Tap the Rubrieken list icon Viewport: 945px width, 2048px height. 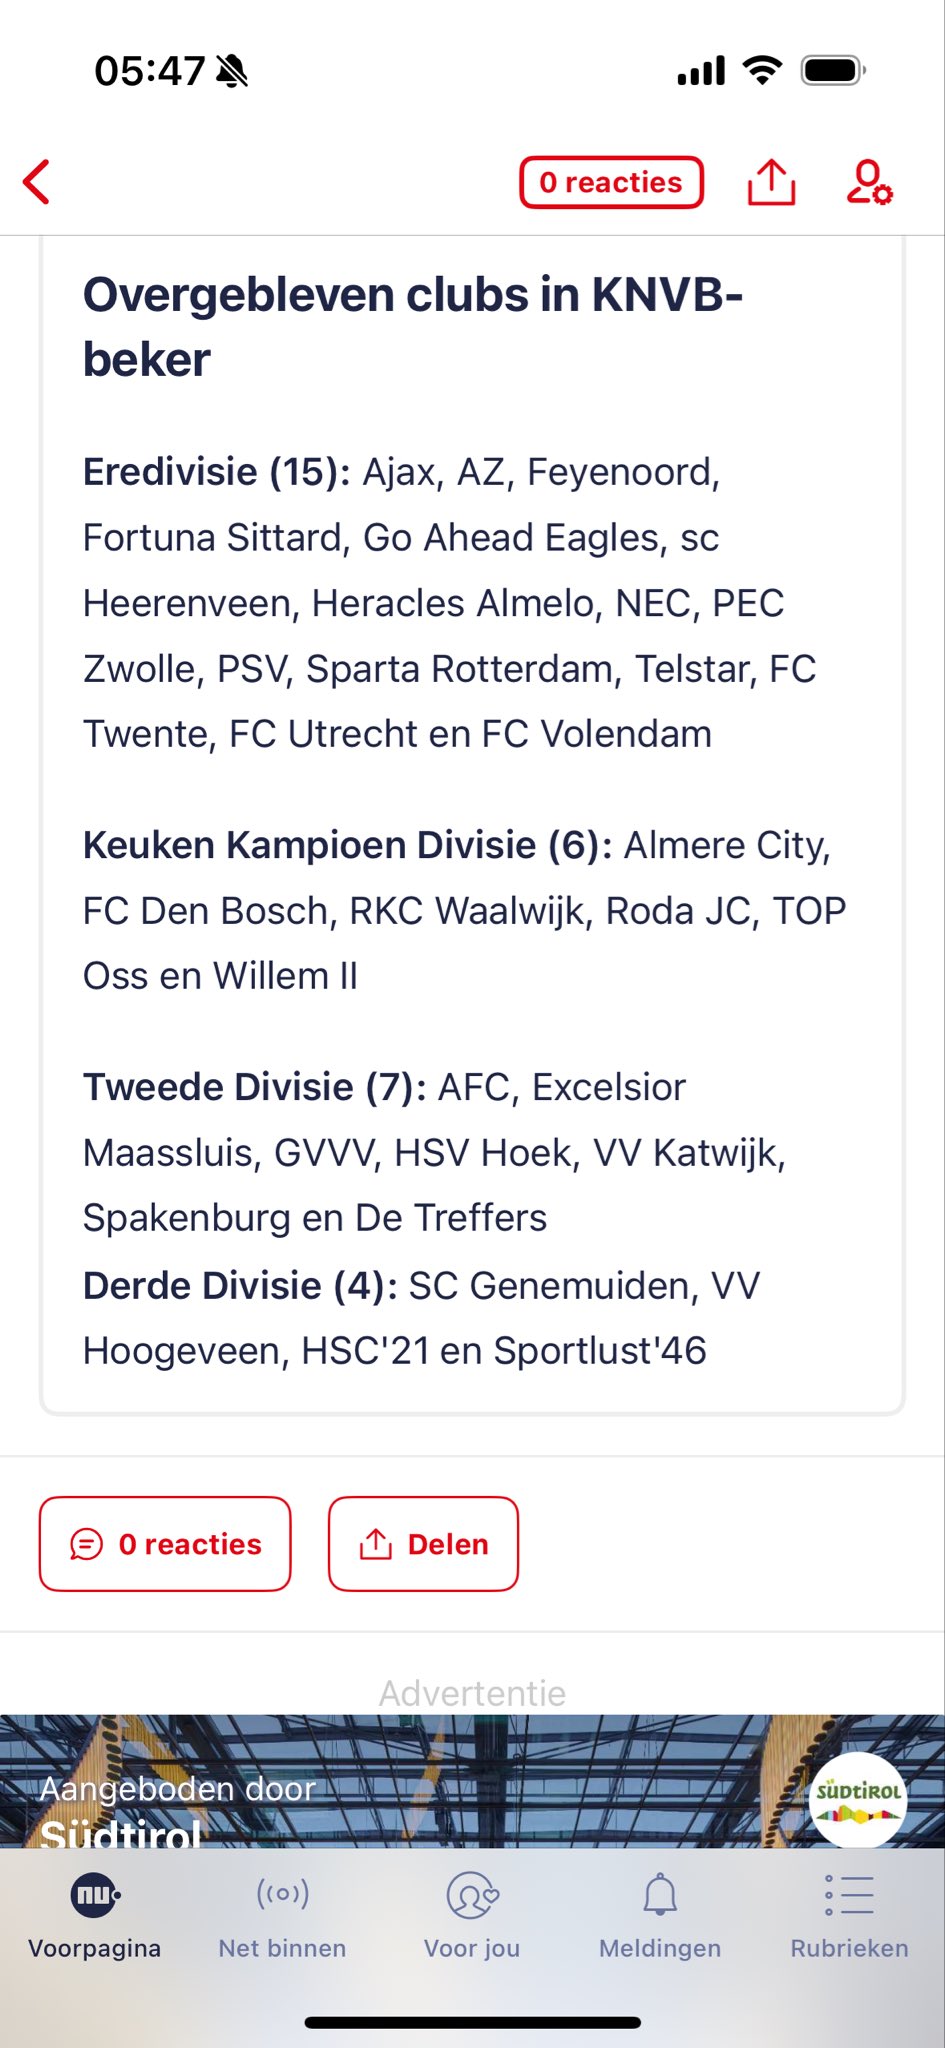849,1894
